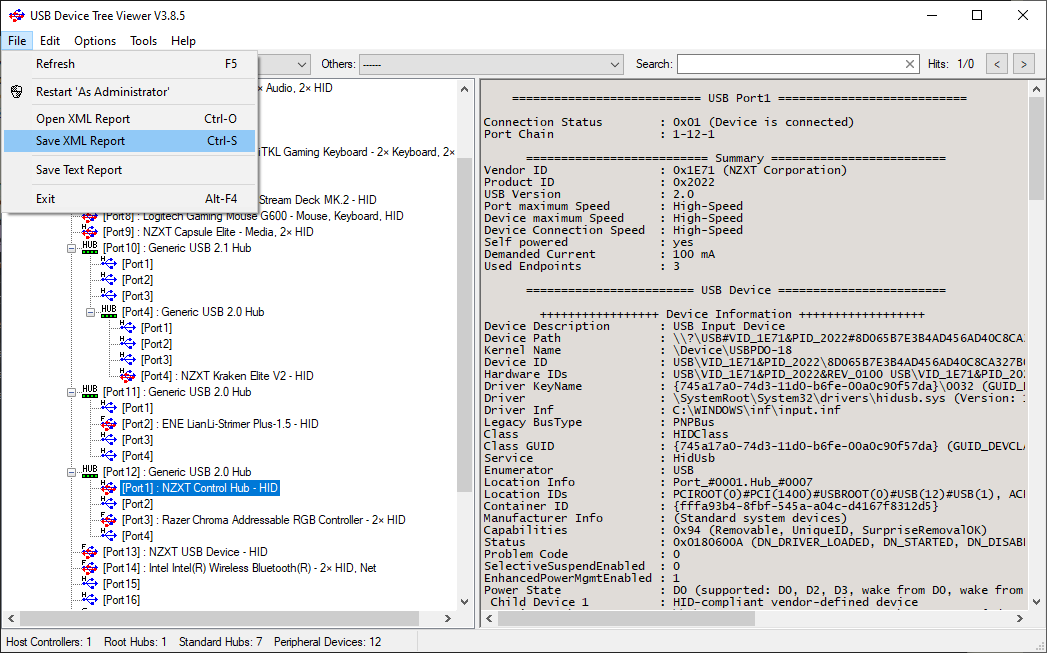Click the shield icon beside Restart As Administrator

[x=17, y=92]
